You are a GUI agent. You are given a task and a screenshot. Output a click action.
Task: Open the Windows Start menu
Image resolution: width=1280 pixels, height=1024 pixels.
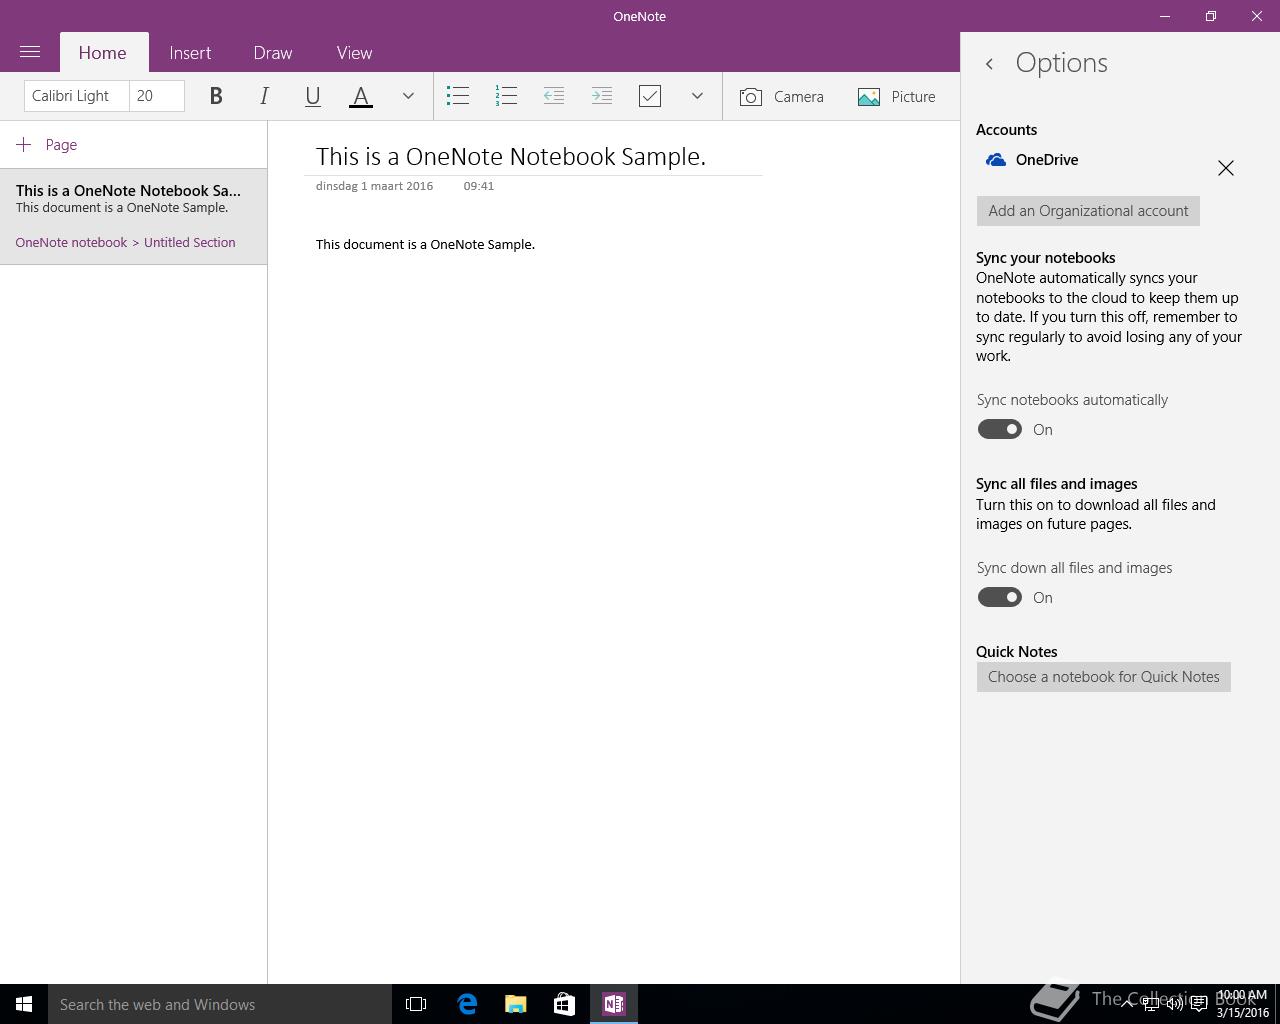tap(24, 1004)
